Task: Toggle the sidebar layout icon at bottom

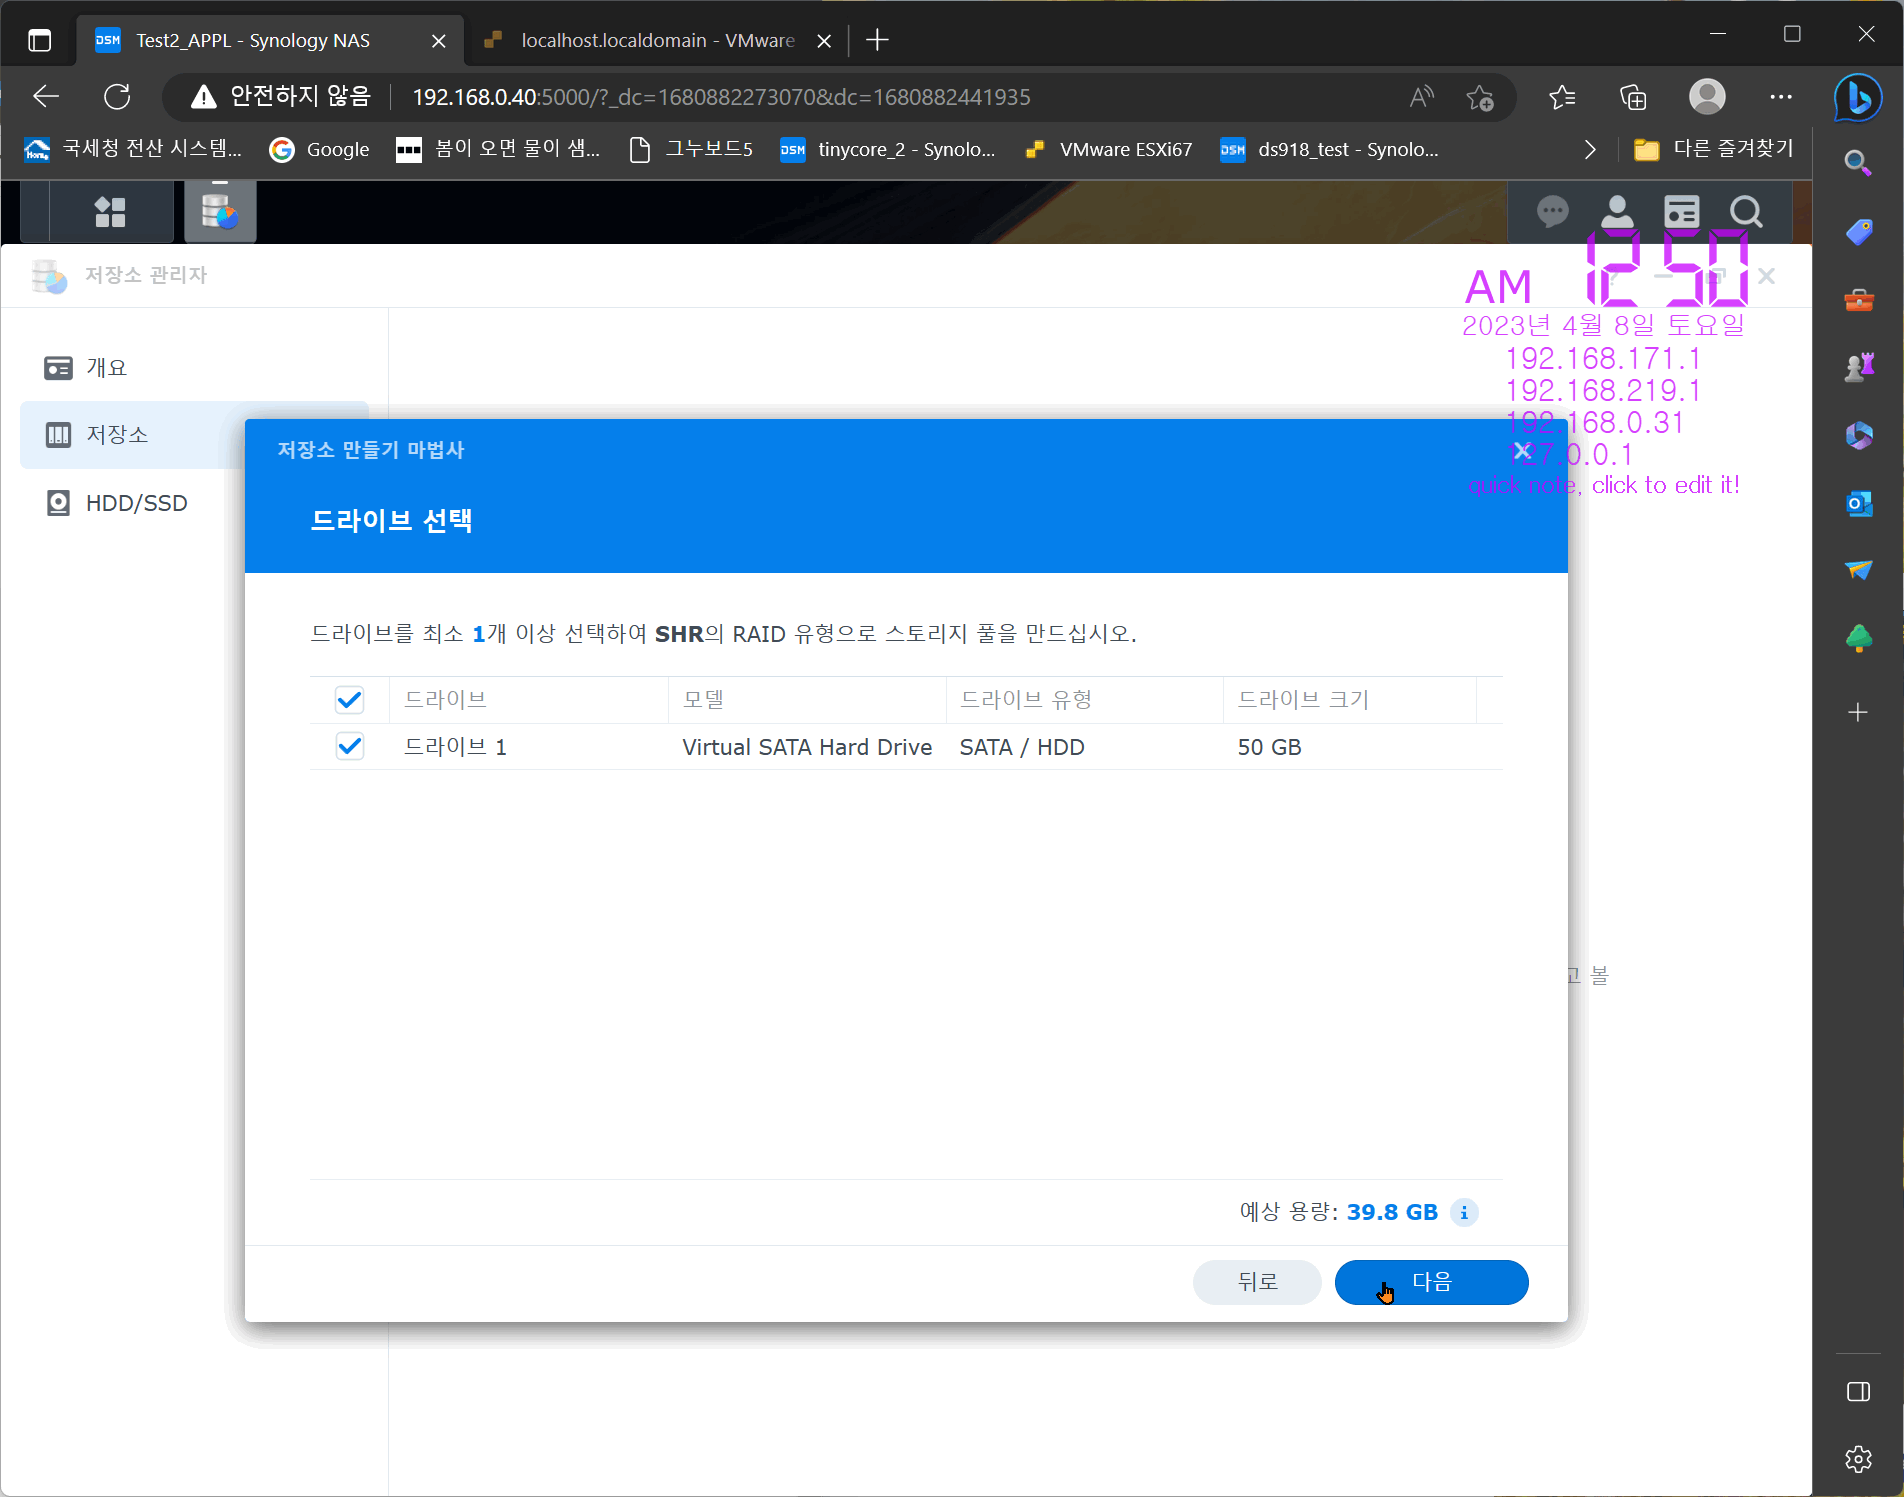Action: (x=1858, y=1392)
